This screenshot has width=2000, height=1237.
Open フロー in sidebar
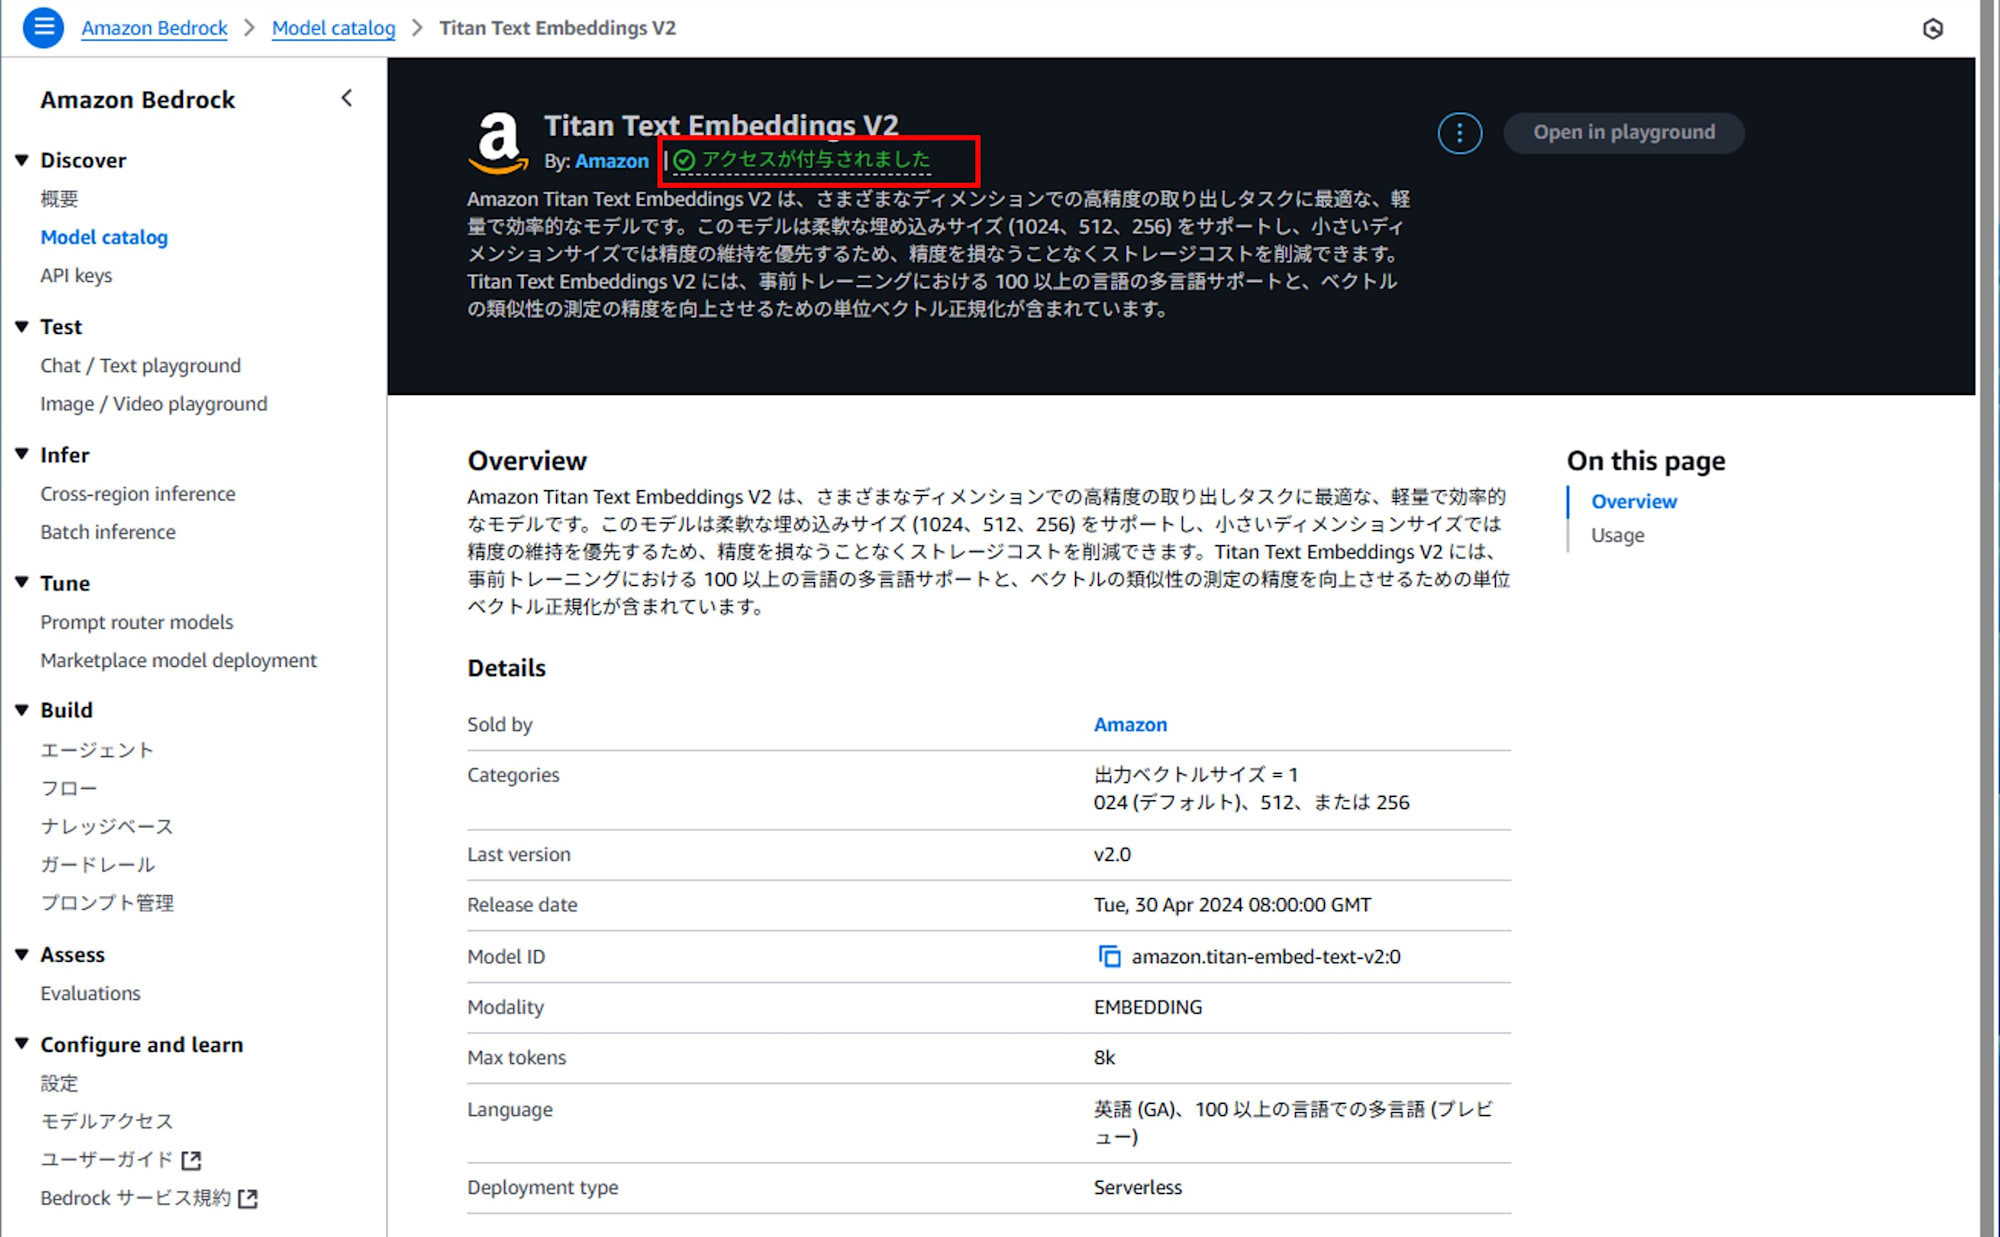pyautogui.click(x=69, y=788)
